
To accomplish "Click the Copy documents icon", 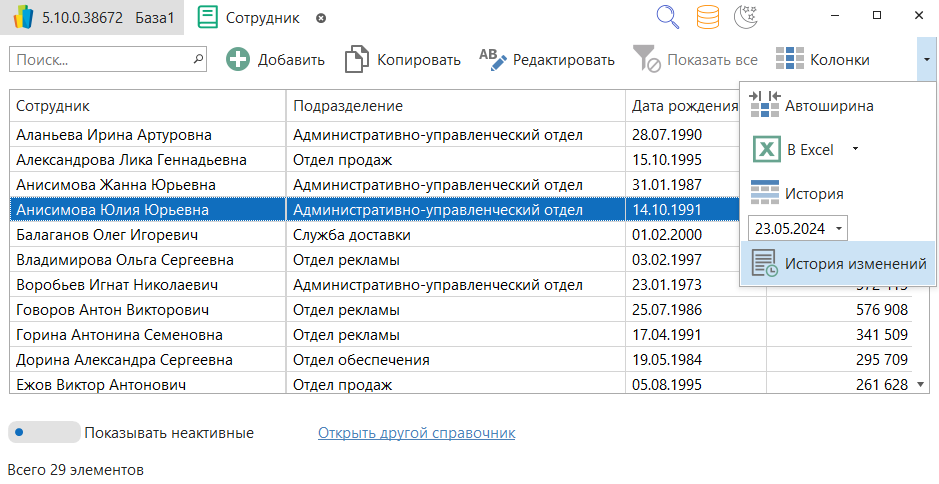I will [x=356, y=60].
